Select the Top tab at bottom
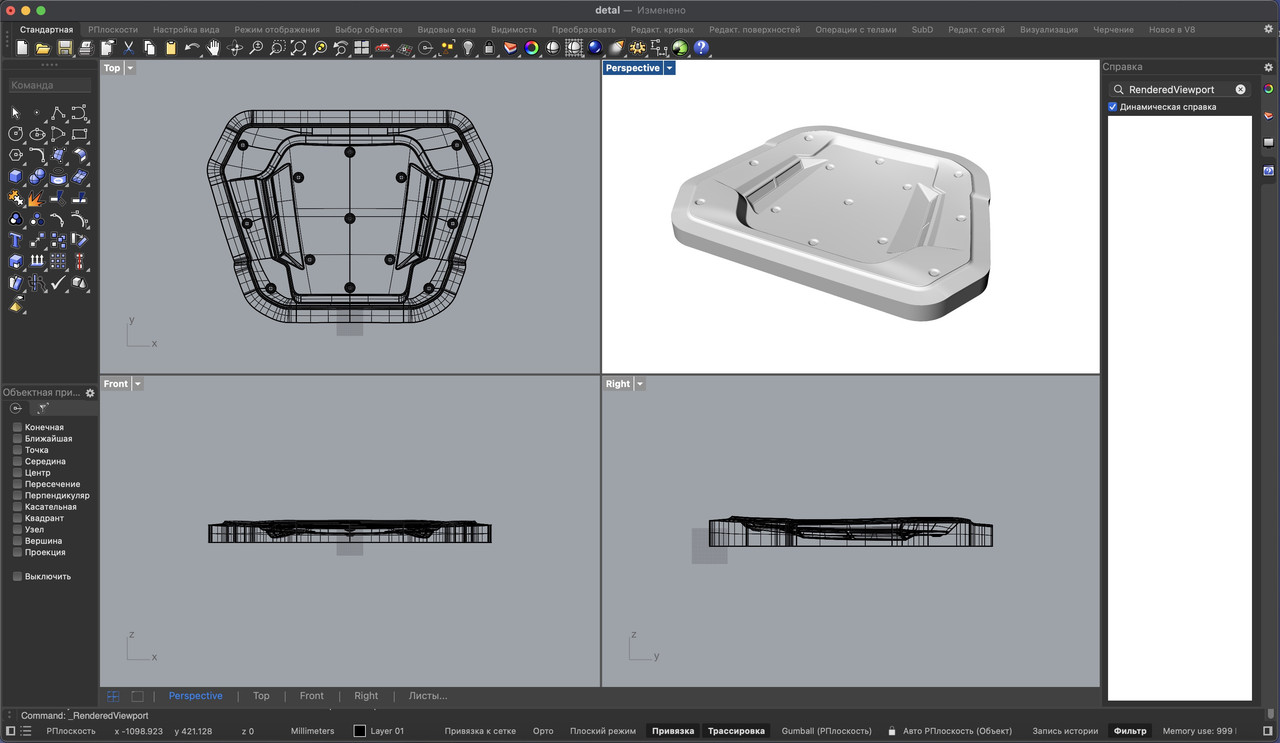 [261, 696]
